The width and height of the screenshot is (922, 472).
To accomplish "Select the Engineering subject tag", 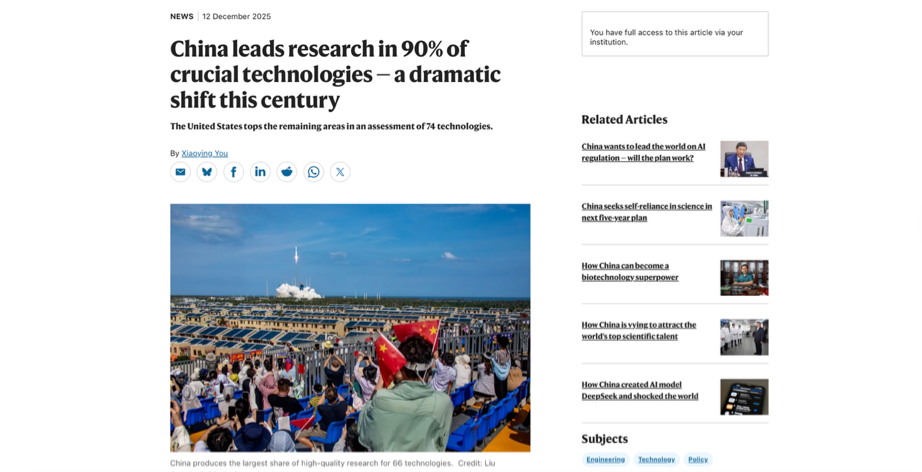I will pyautogui.click(x=605, y=459).
